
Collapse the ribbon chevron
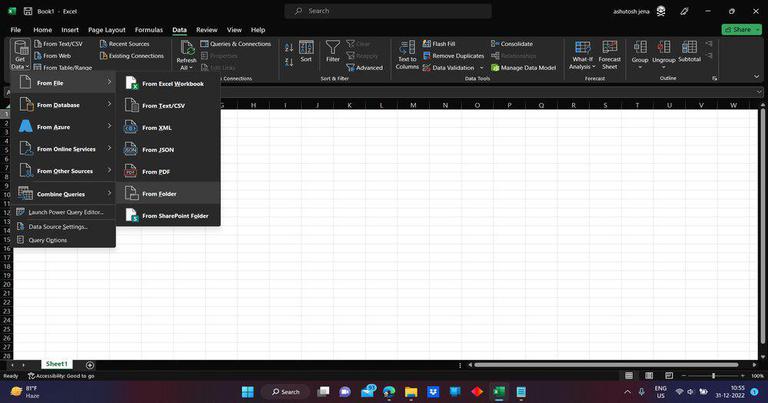(x=757, y=76)
